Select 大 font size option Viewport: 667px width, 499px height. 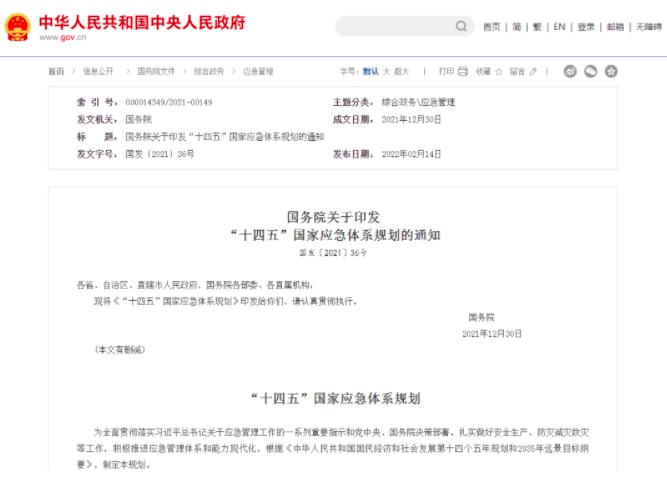386,71
